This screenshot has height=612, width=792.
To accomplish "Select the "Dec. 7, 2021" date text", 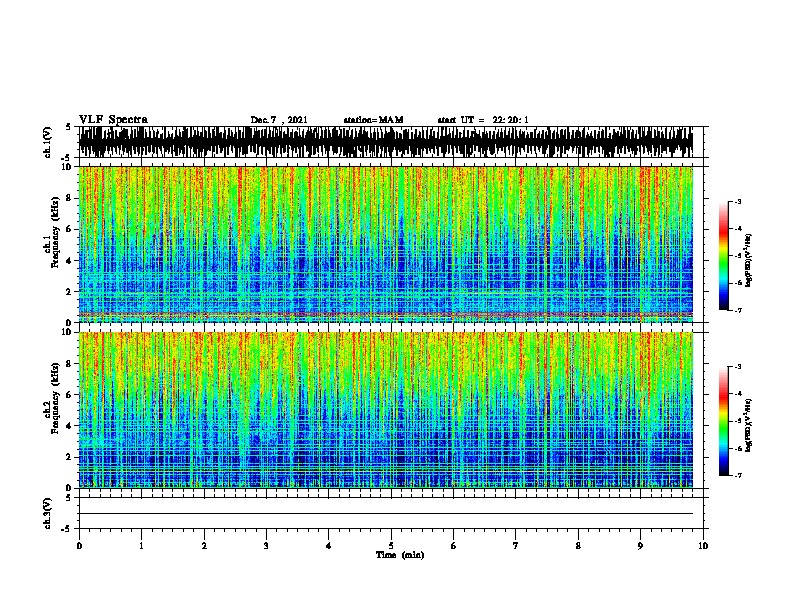I will click(279, 120).
